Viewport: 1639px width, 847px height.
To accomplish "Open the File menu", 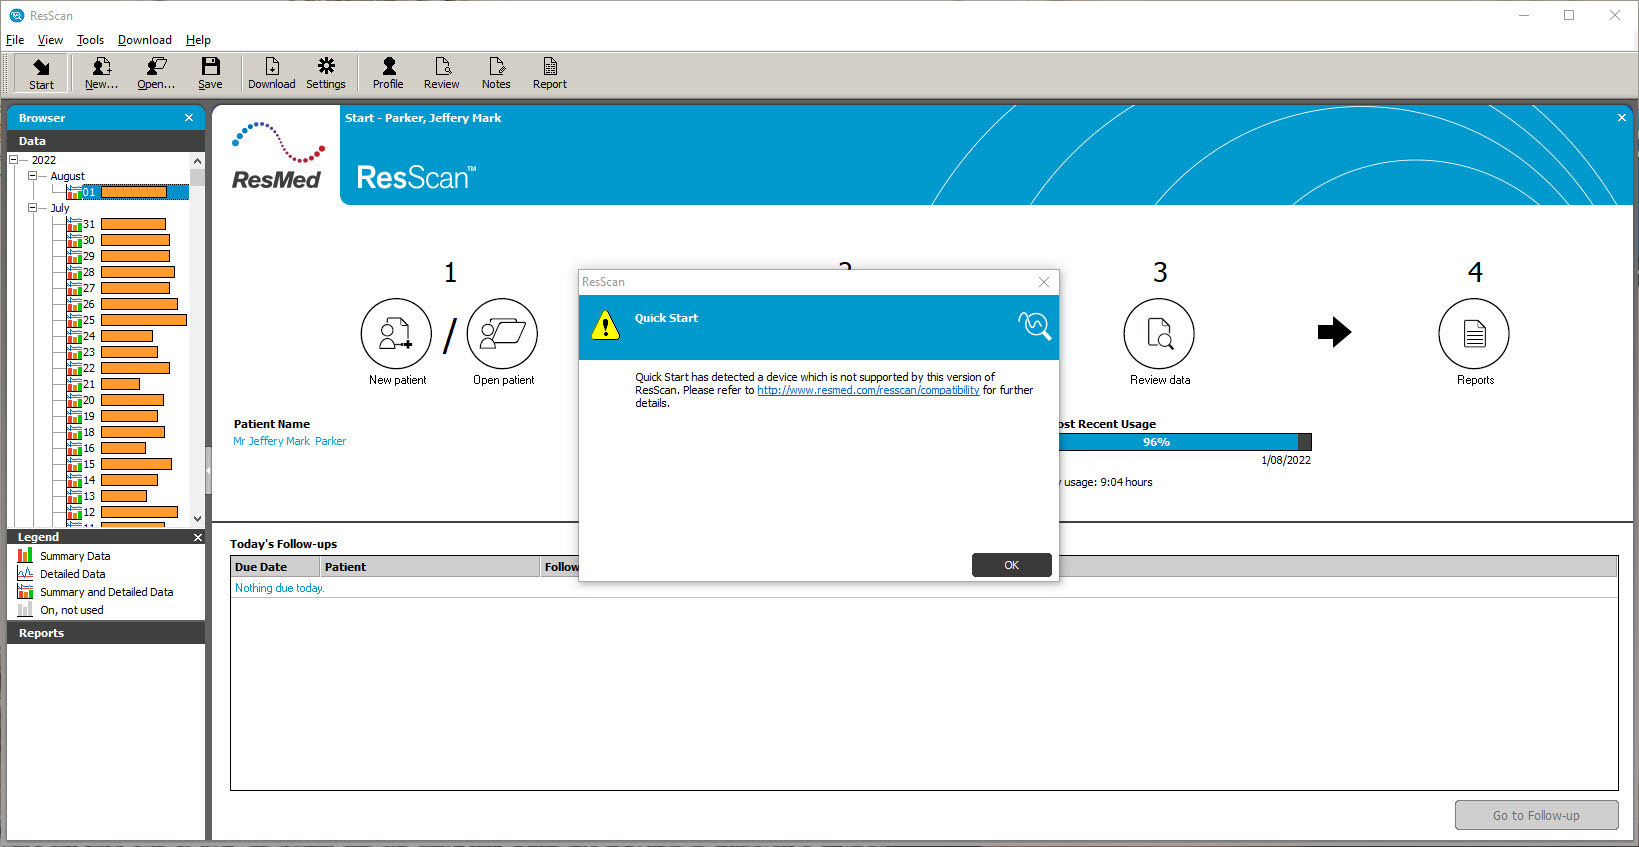I will [x=15, y=40].
